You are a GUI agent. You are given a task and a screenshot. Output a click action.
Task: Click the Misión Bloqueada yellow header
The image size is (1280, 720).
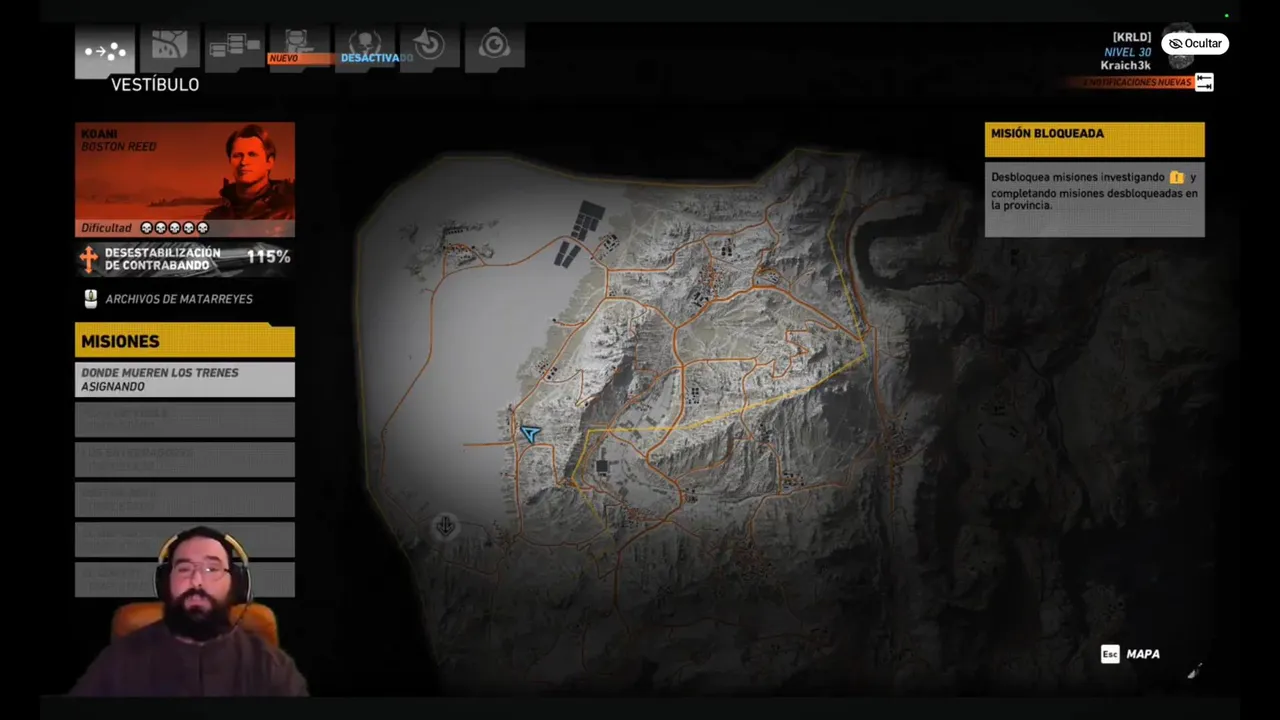point(1094,139)
